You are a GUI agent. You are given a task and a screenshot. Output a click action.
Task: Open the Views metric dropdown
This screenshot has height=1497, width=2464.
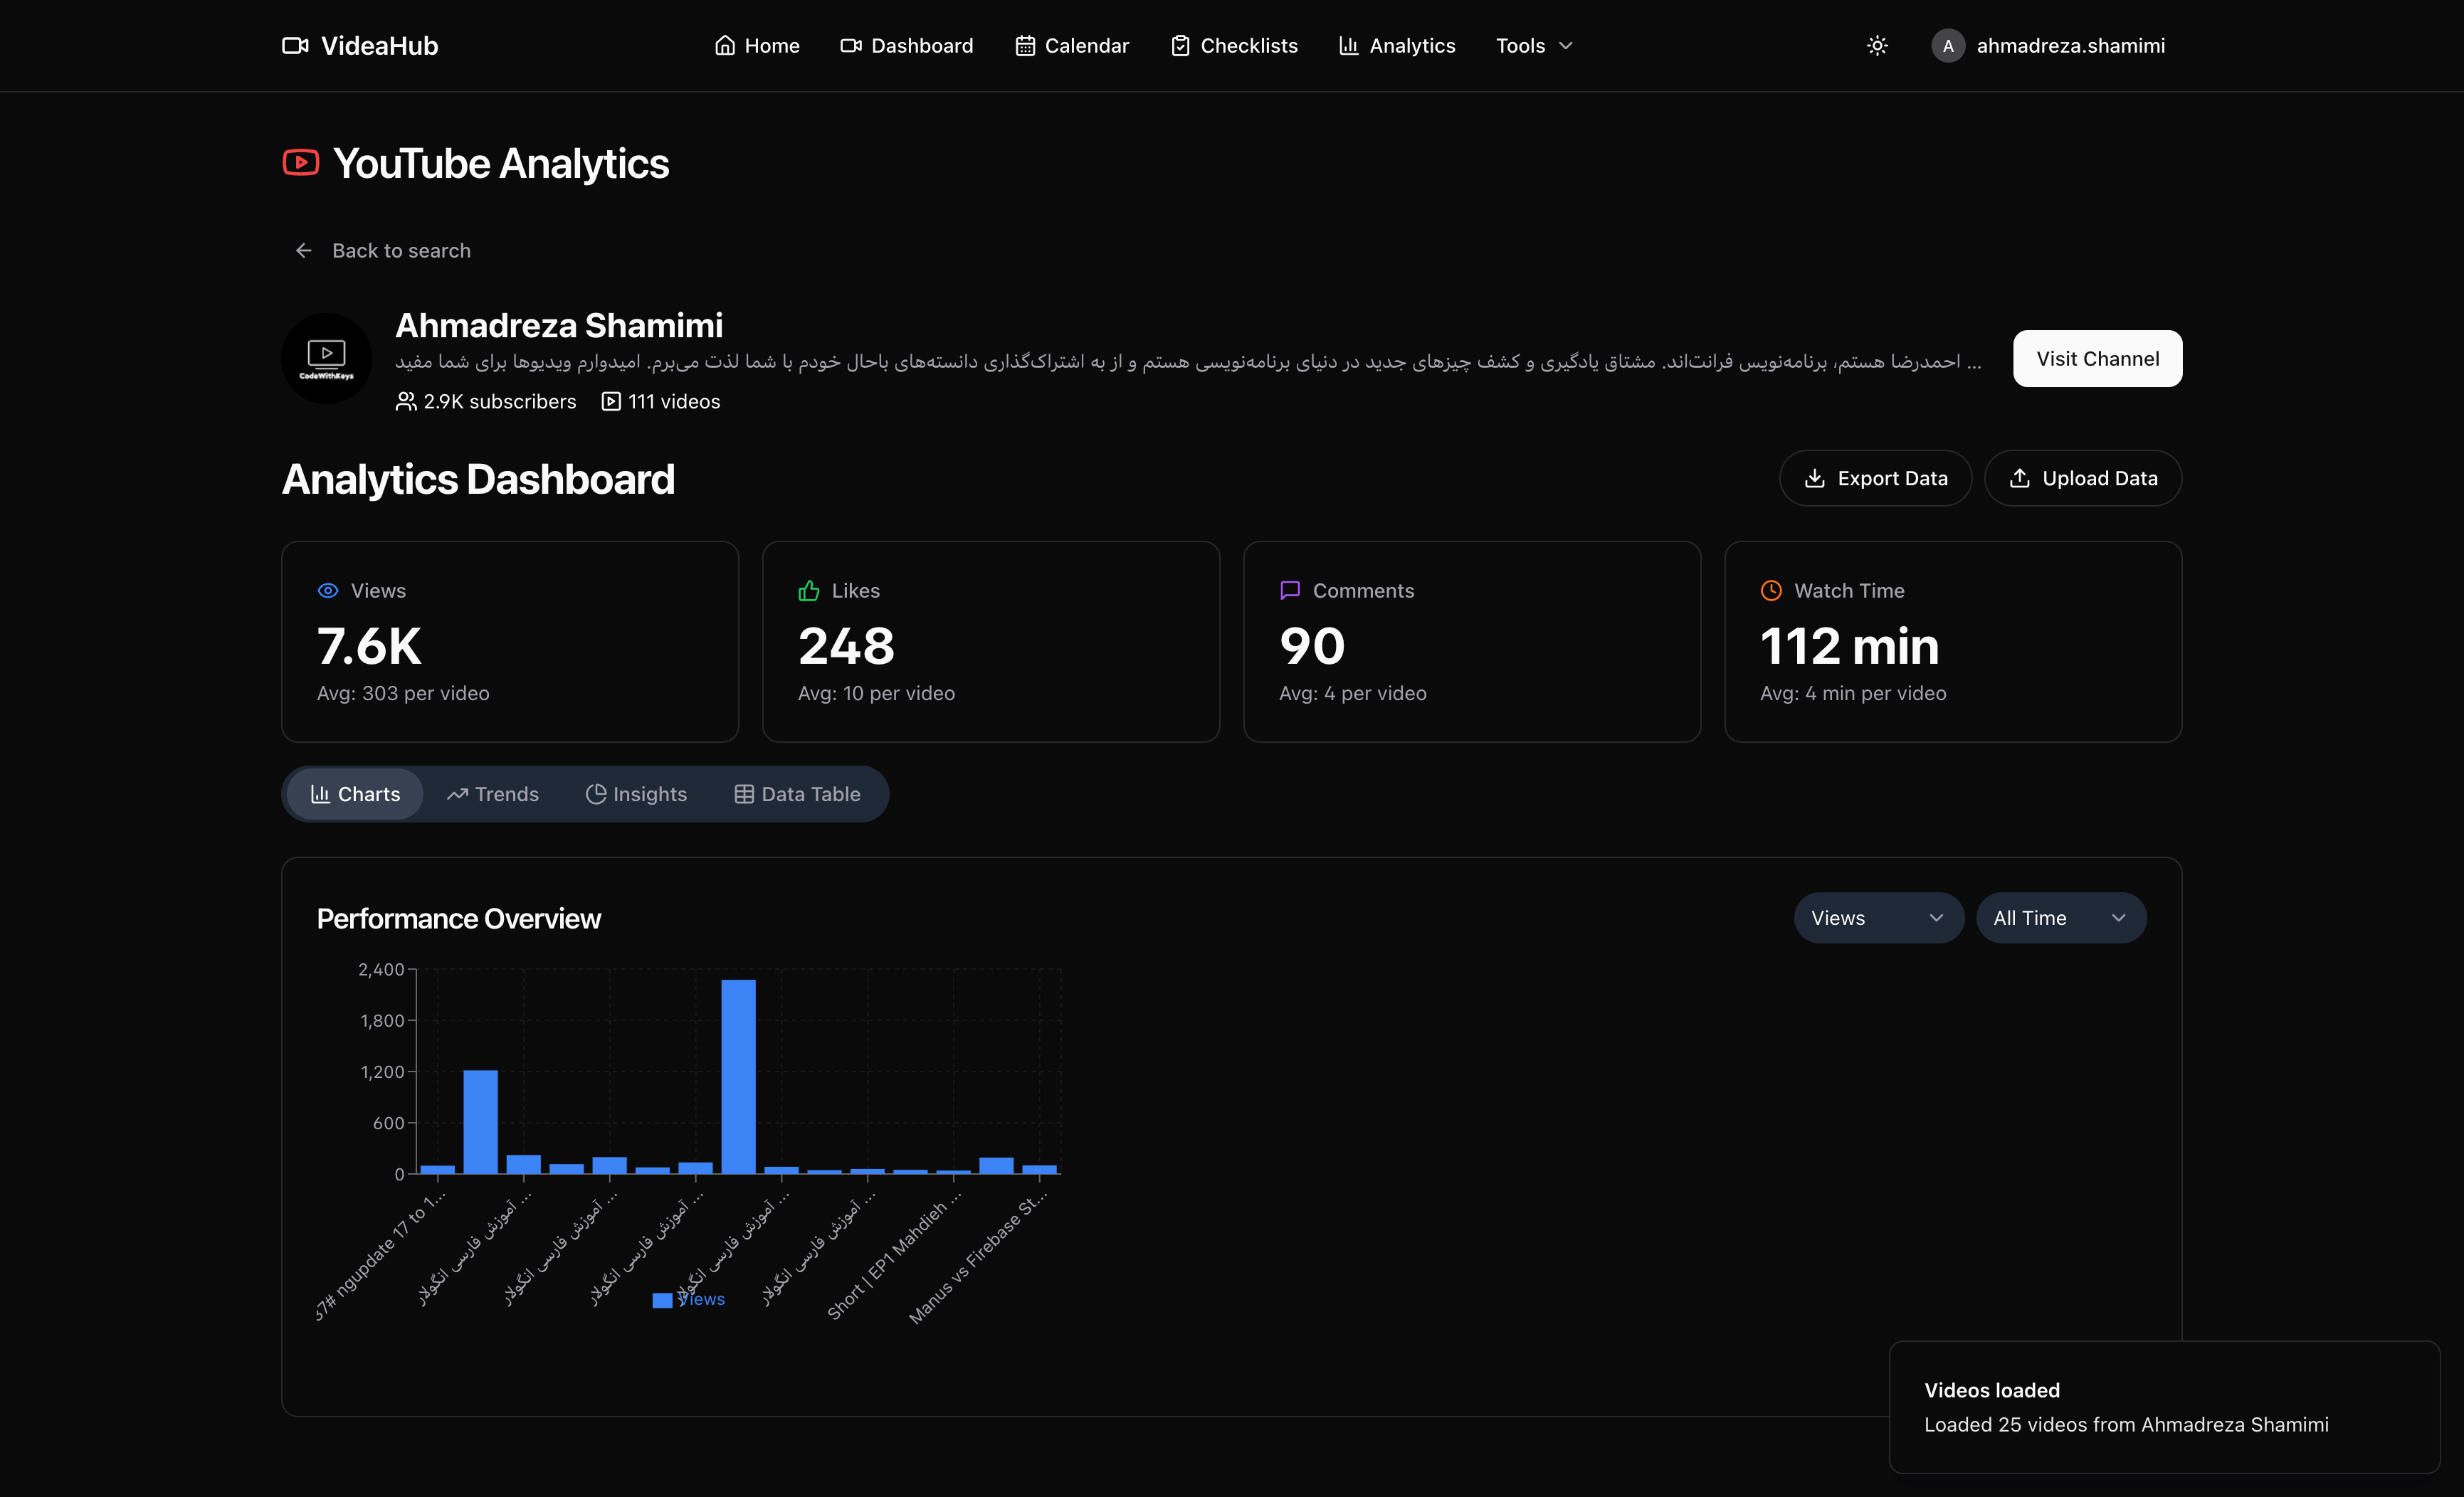(x=1878, y=918)
